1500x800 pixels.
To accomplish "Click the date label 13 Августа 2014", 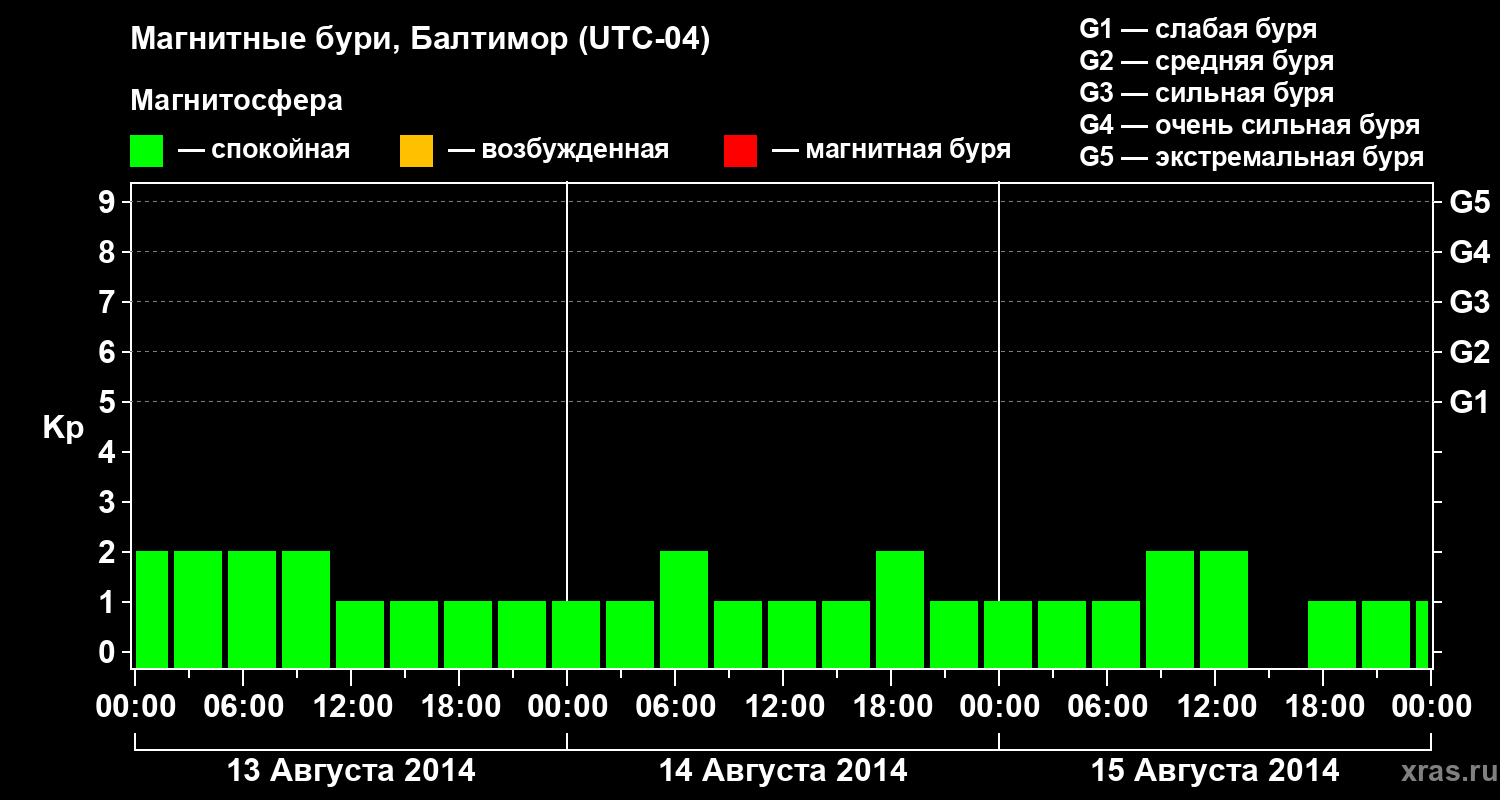I will pyautogui.click(x=351, y=770).
